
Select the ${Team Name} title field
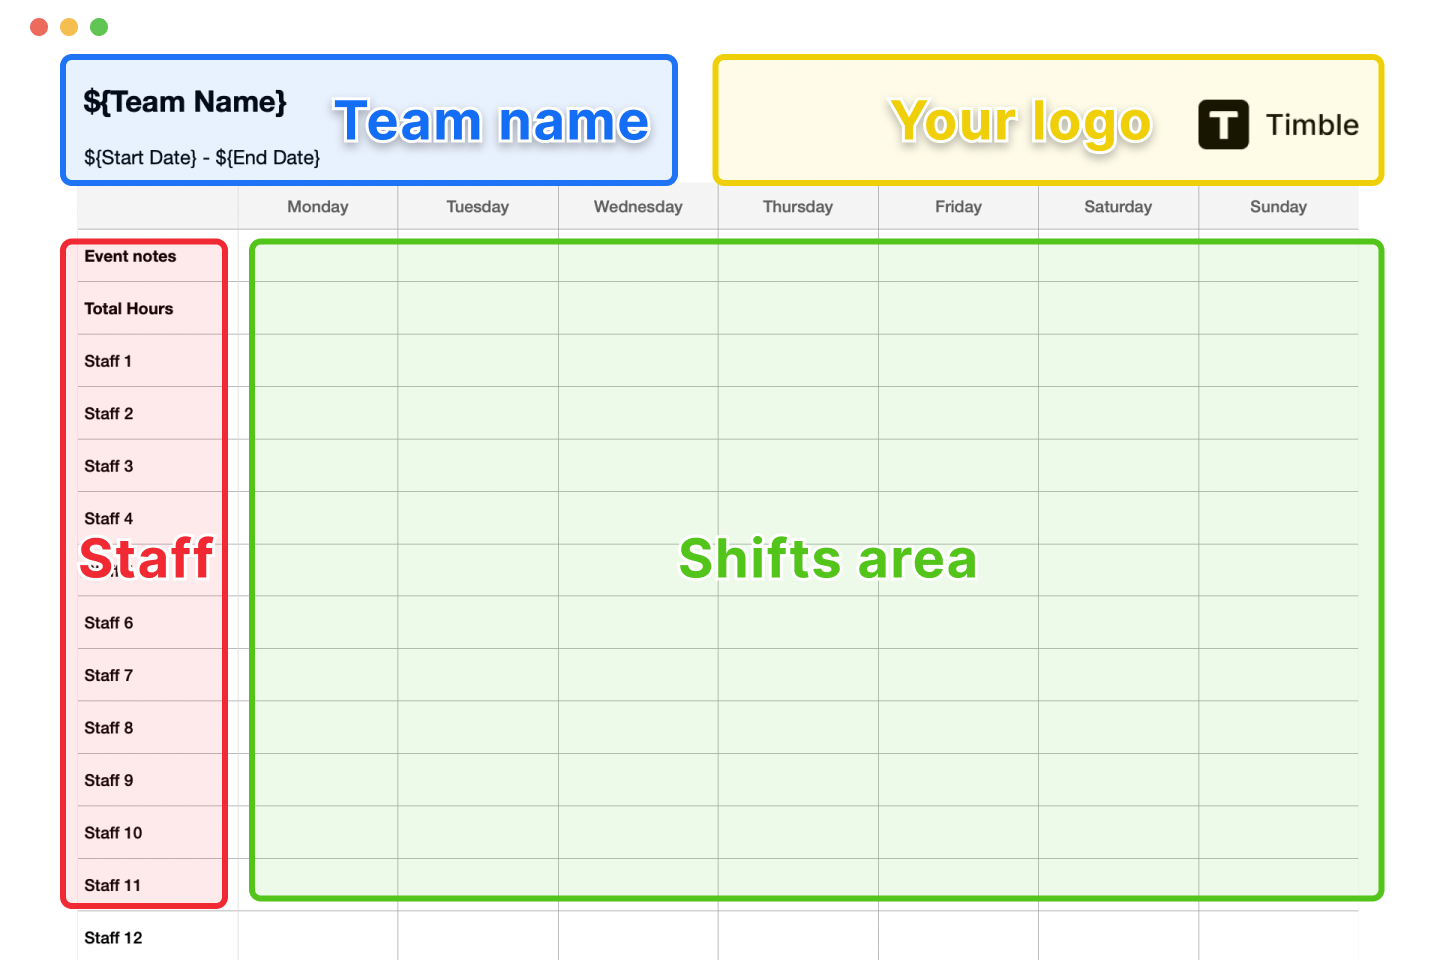[x=185, y=102]
